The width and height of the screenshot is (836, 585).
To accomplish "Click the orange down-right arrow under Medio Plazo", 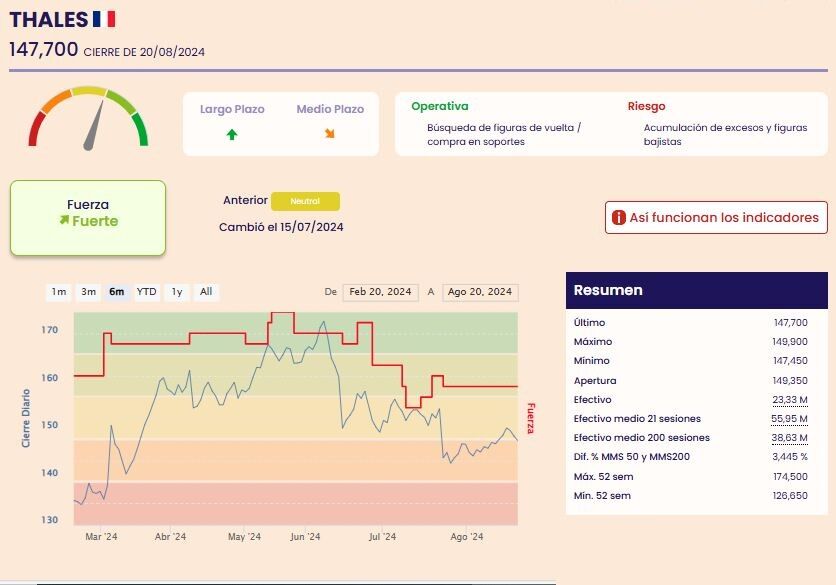I will point(330,134).
